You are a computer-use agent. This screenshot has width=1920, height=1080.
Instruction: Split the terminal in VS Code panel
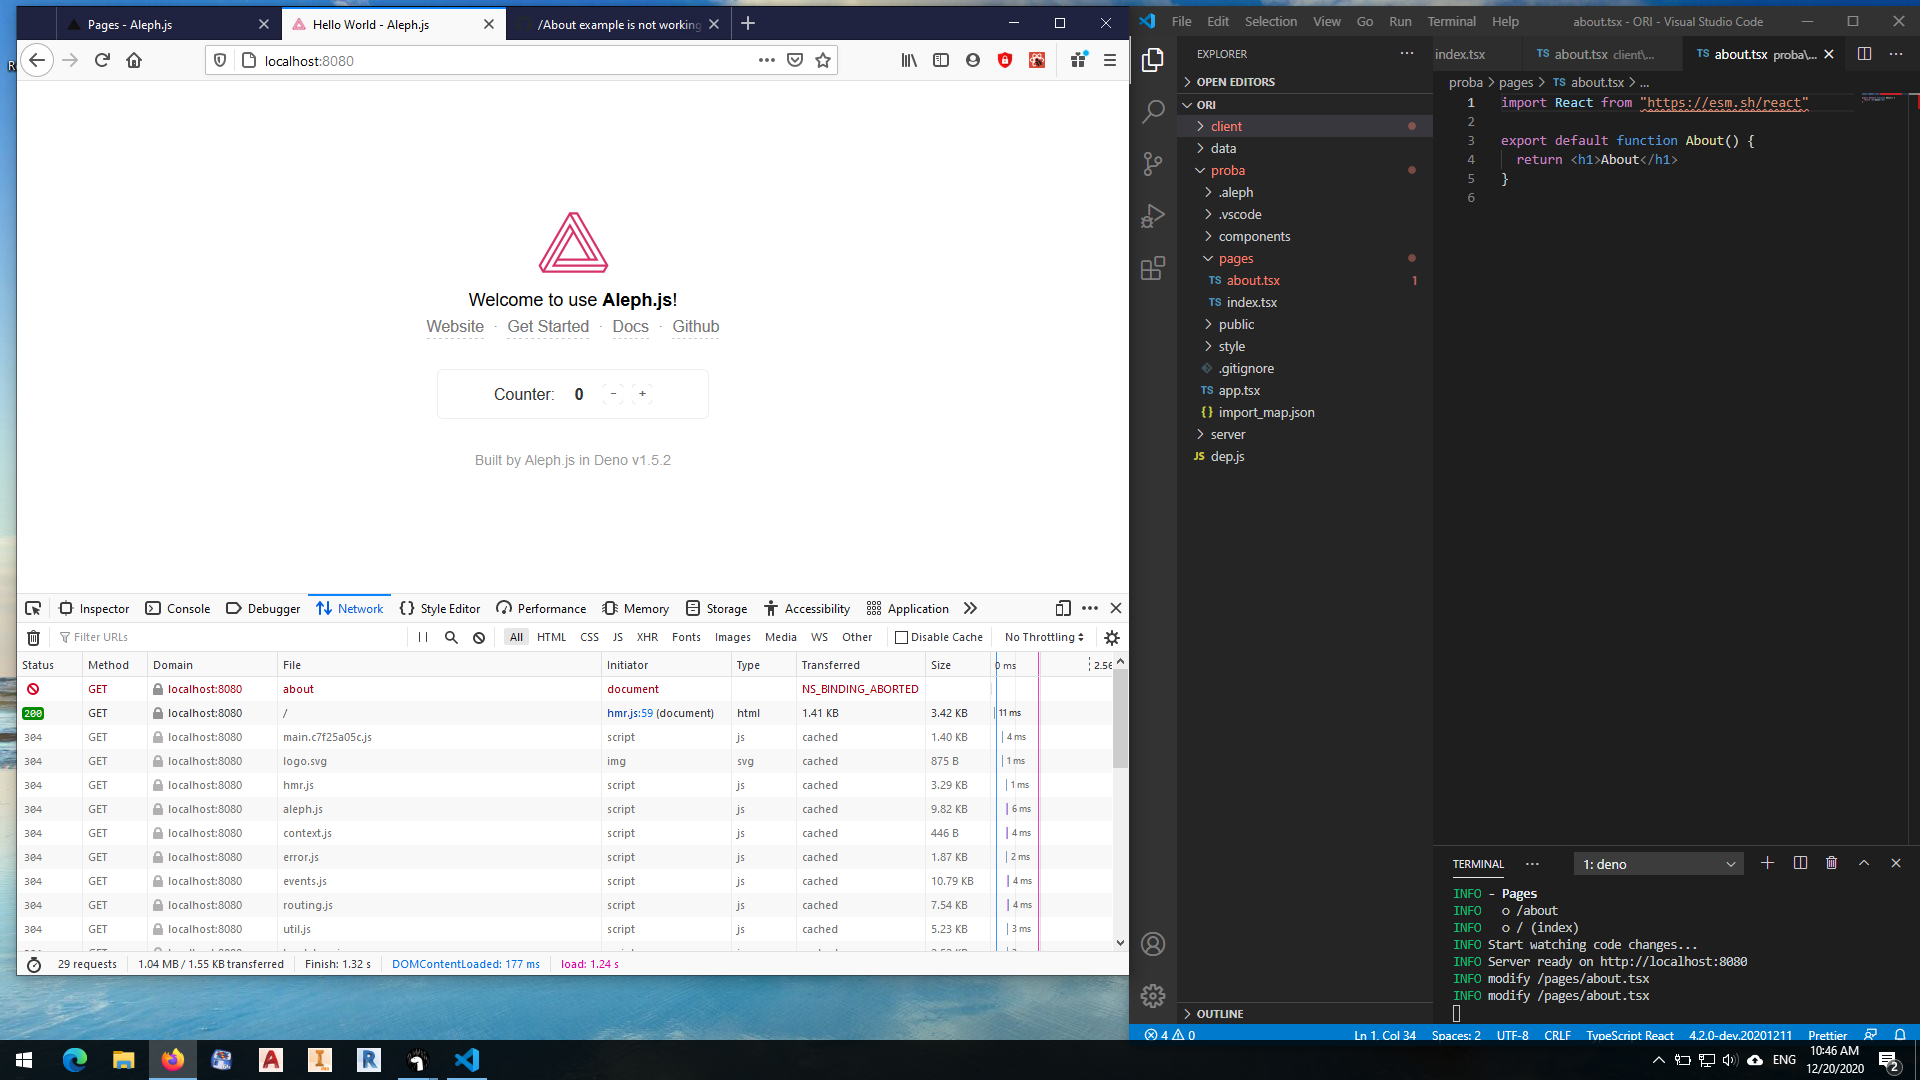click(1800, 862)
